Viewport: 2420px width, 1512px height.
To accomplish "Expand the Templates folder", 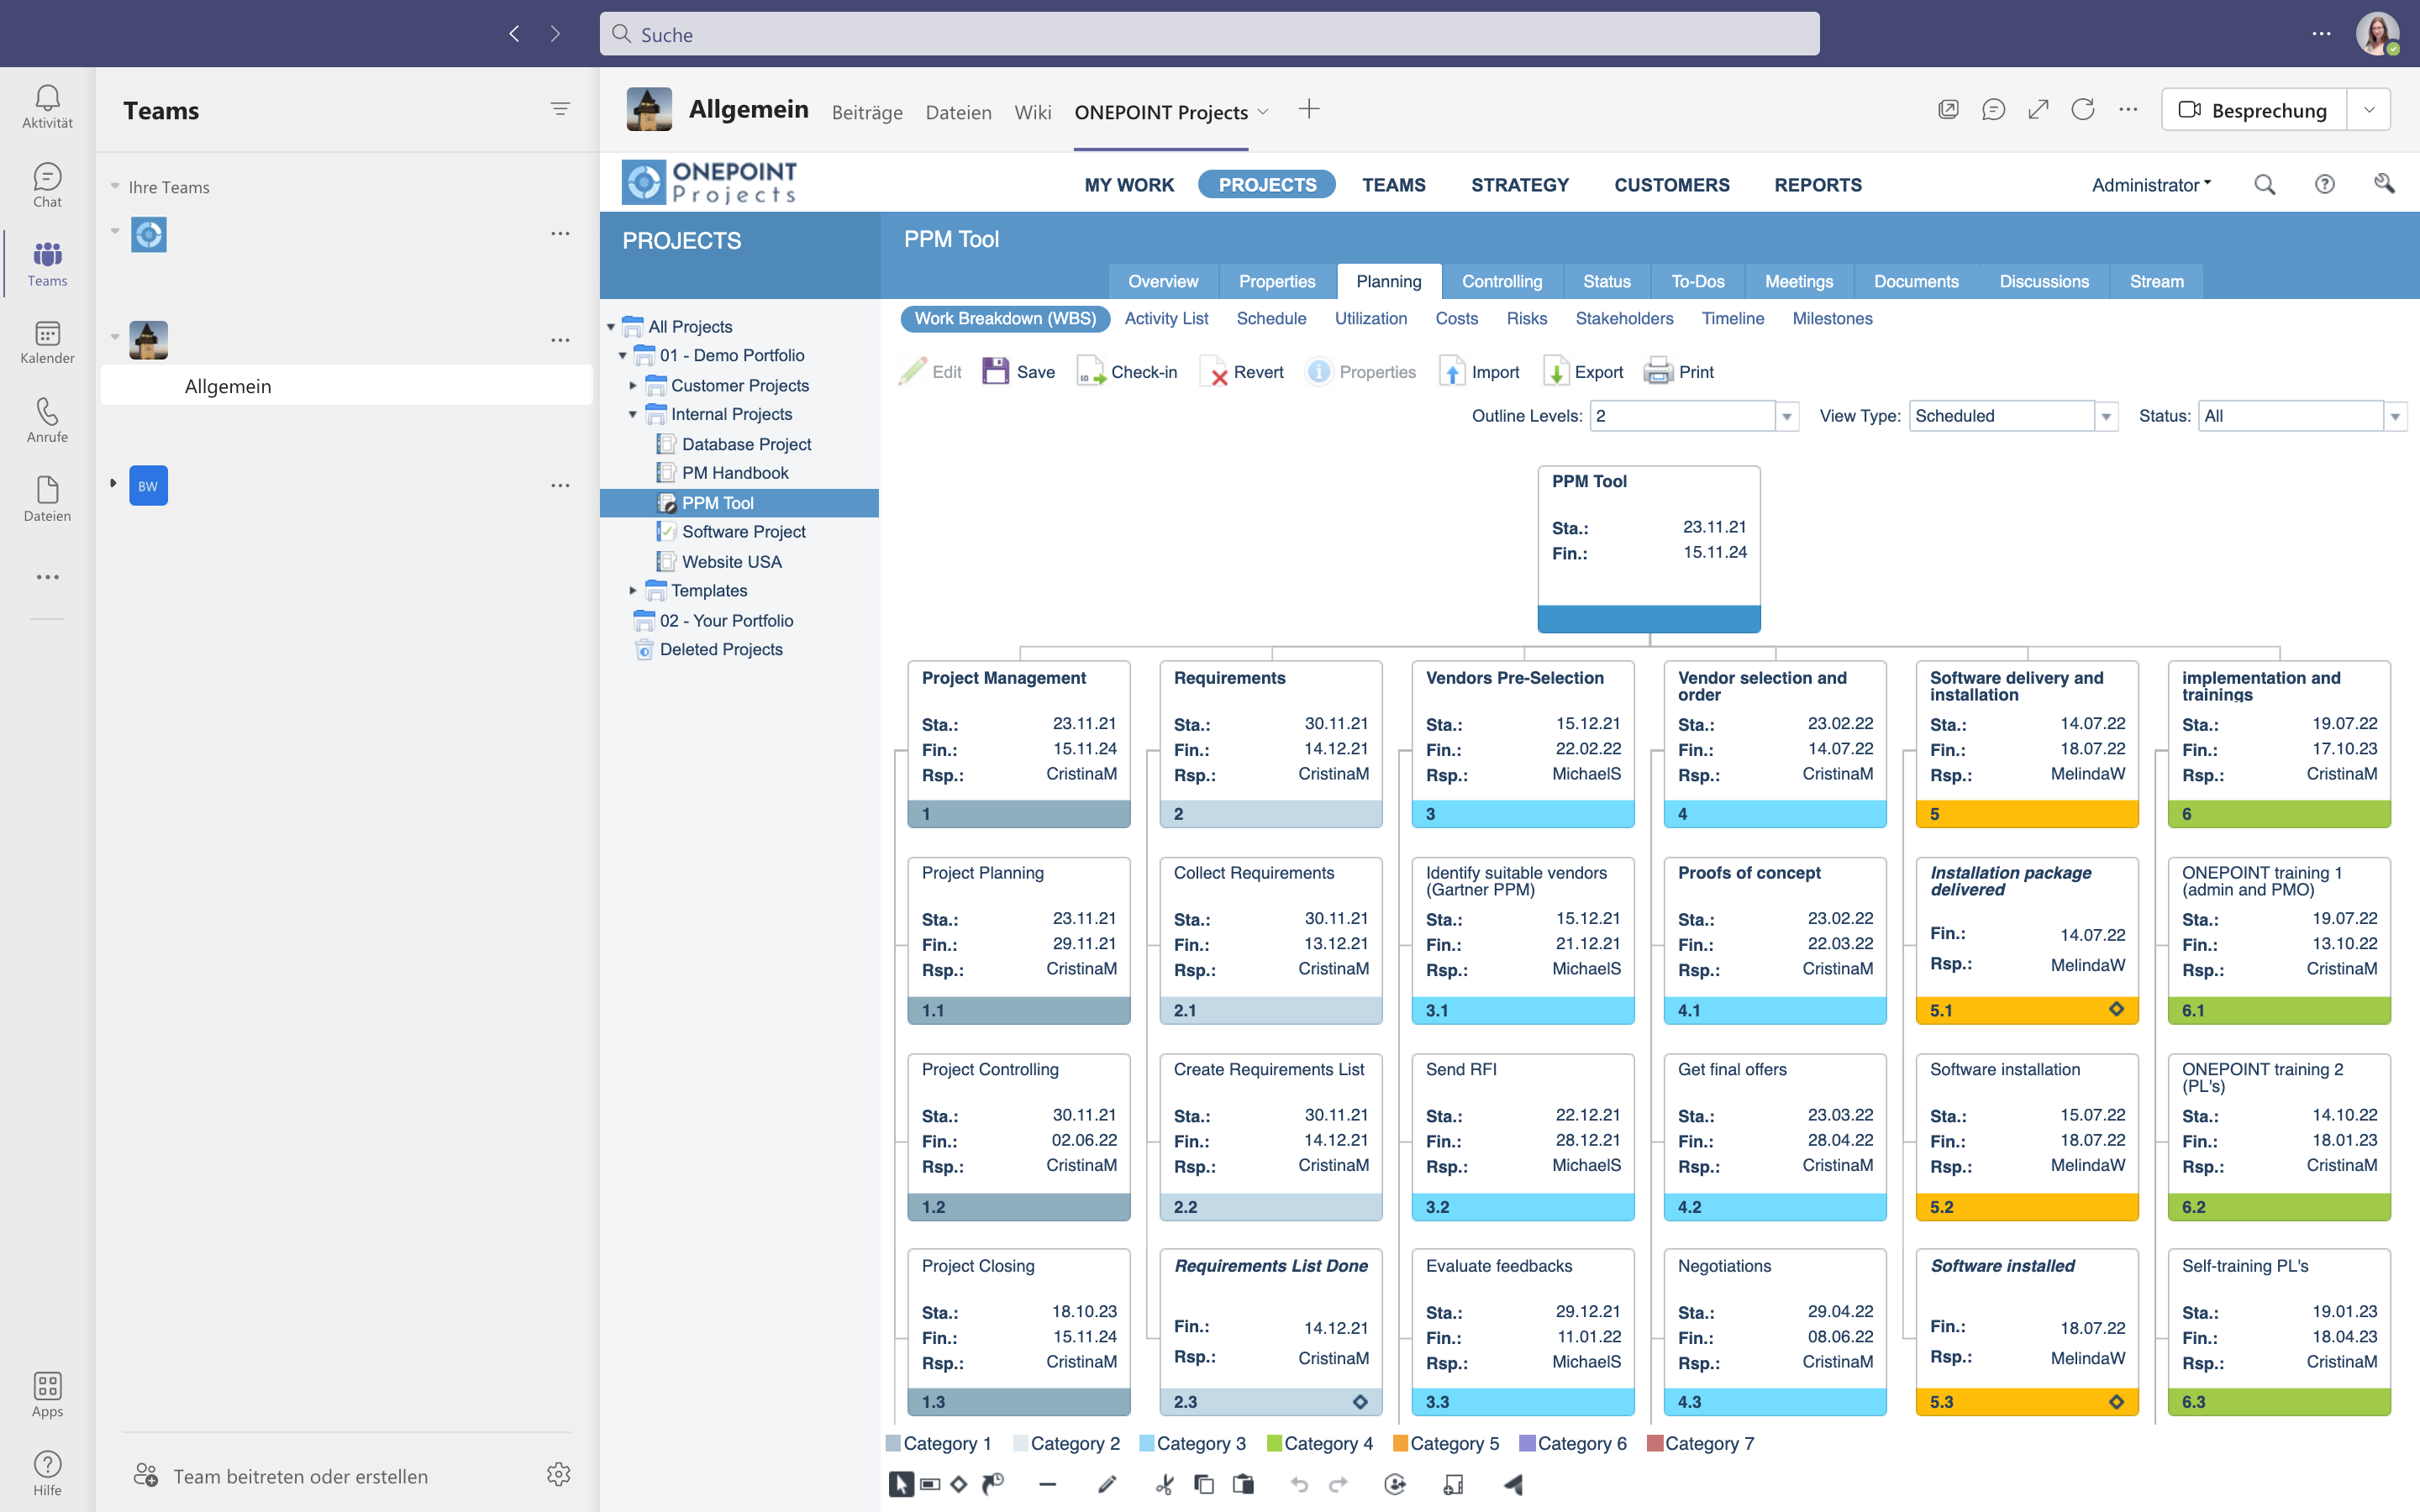I will [x=633, y=591].
